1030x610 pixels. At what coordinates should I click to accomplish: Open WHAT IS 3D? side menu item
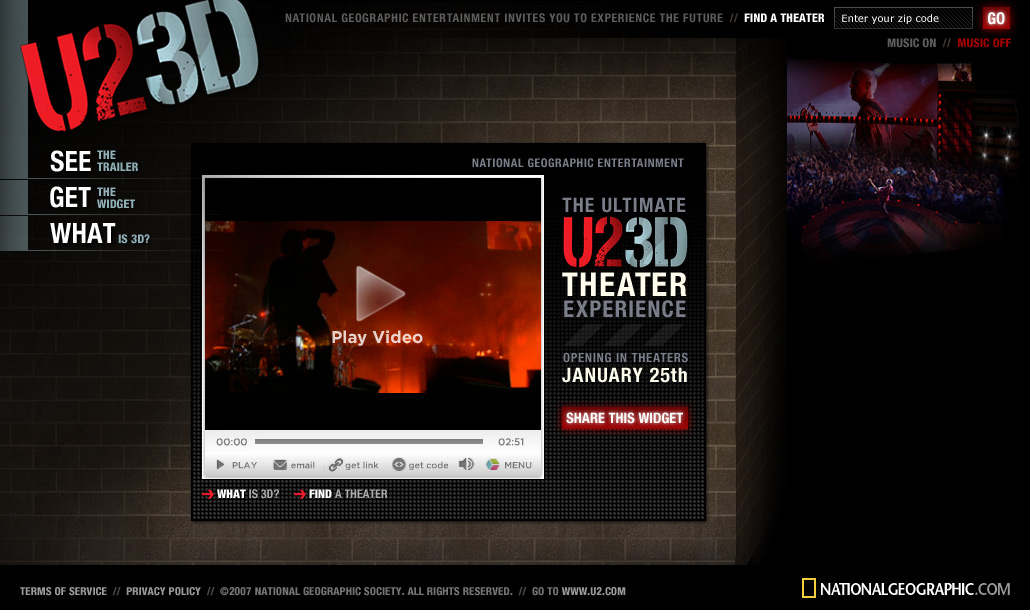(100, 234)
